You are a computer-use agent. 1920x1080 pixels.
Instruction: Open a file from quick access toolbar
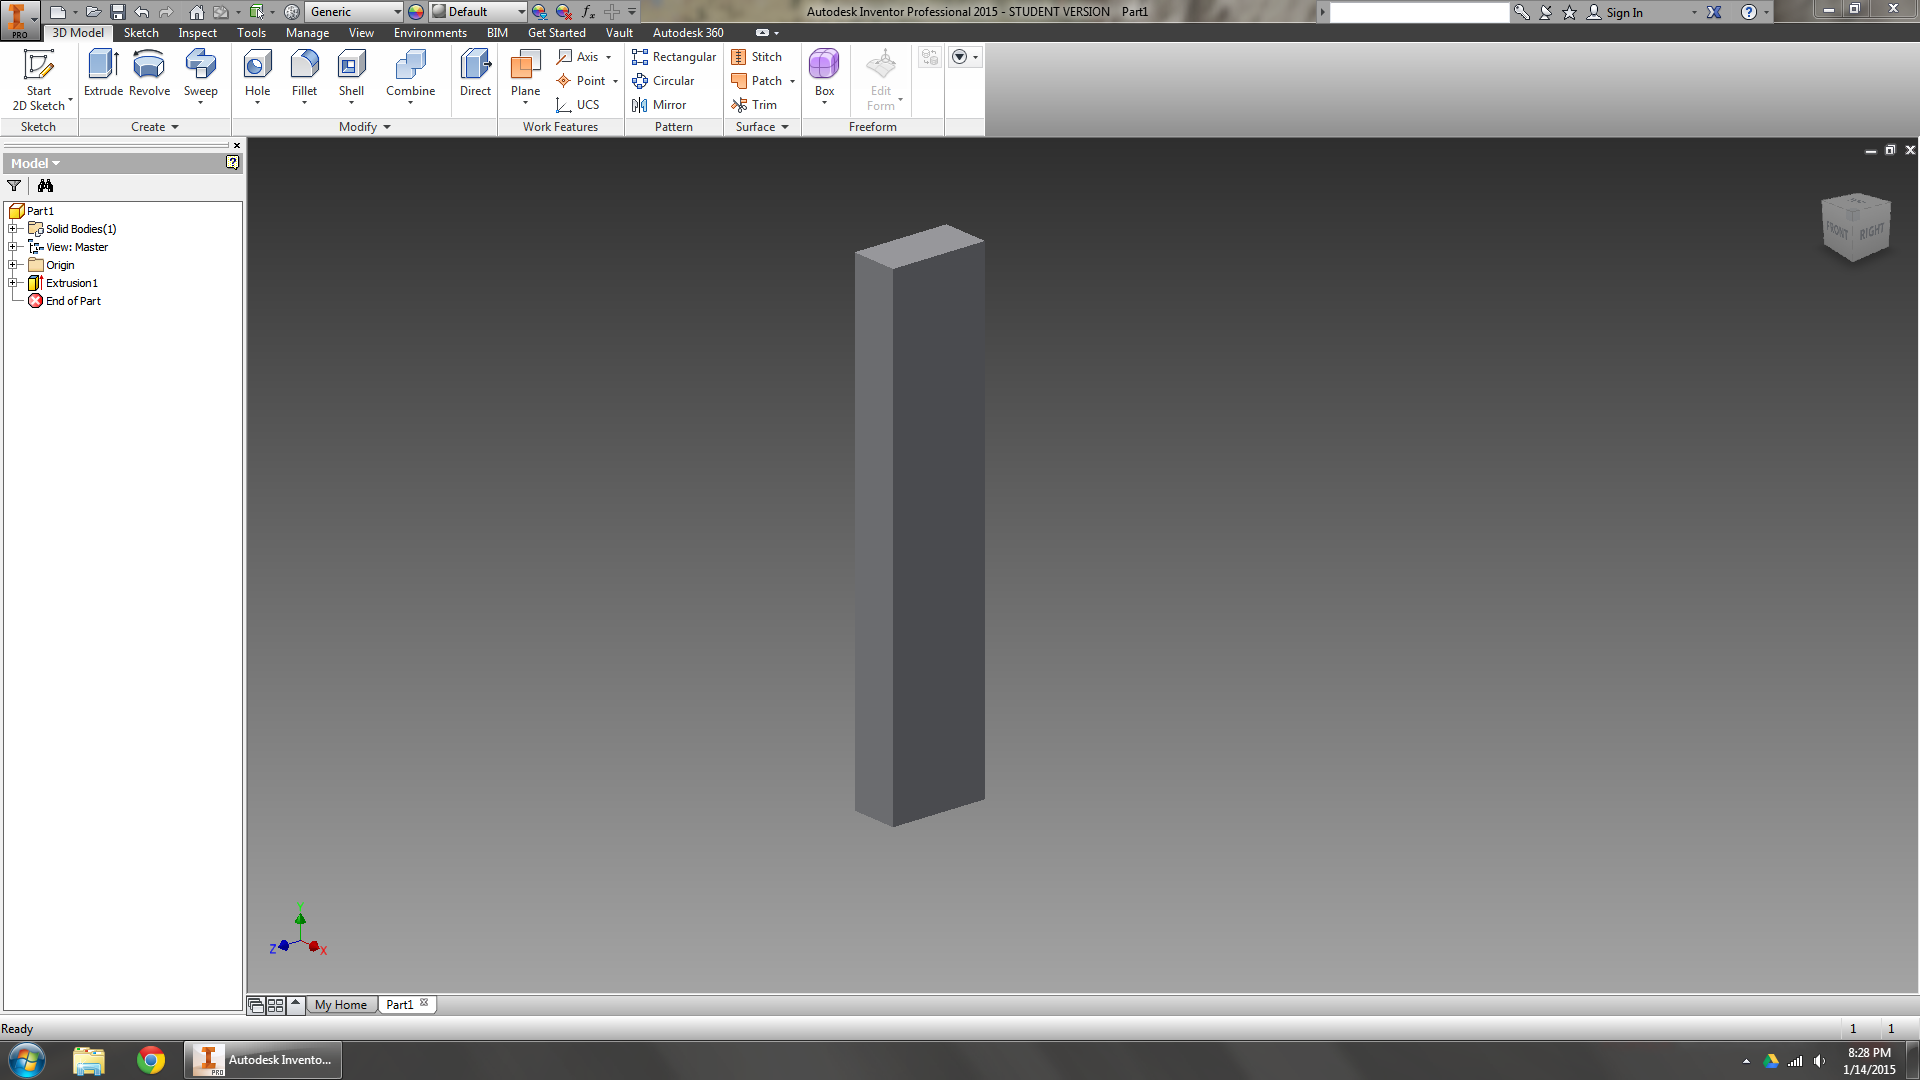pyautogui.click(x=93, y=12)
